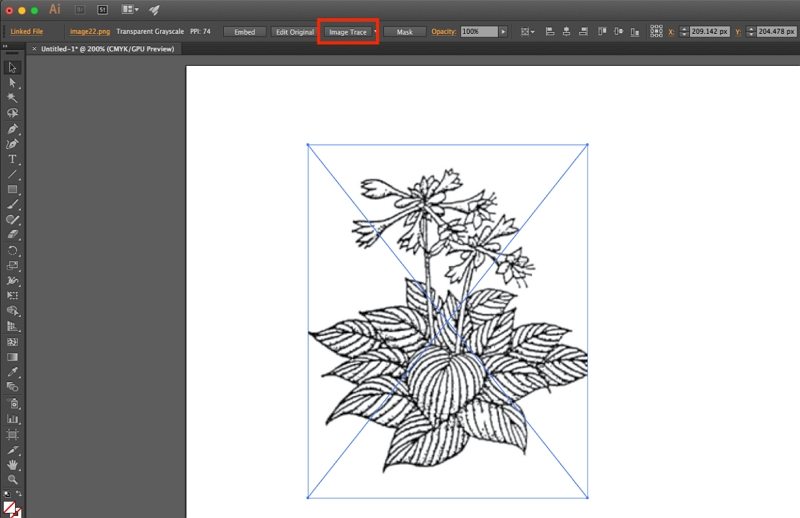Click the Mask button
The height and width of the screenshot is (518, 800).
pos(404,32)
